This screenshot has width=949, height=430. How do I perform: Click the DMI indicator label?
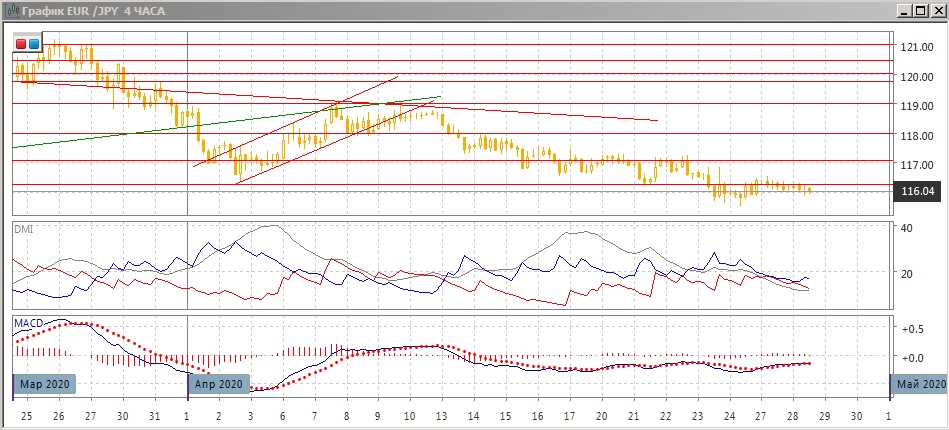23,229
